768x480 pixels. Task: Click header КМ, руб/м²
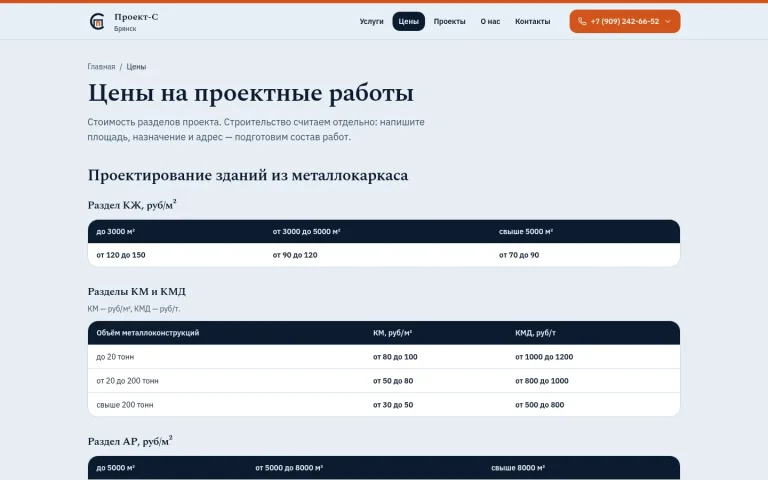click(392, 333)
